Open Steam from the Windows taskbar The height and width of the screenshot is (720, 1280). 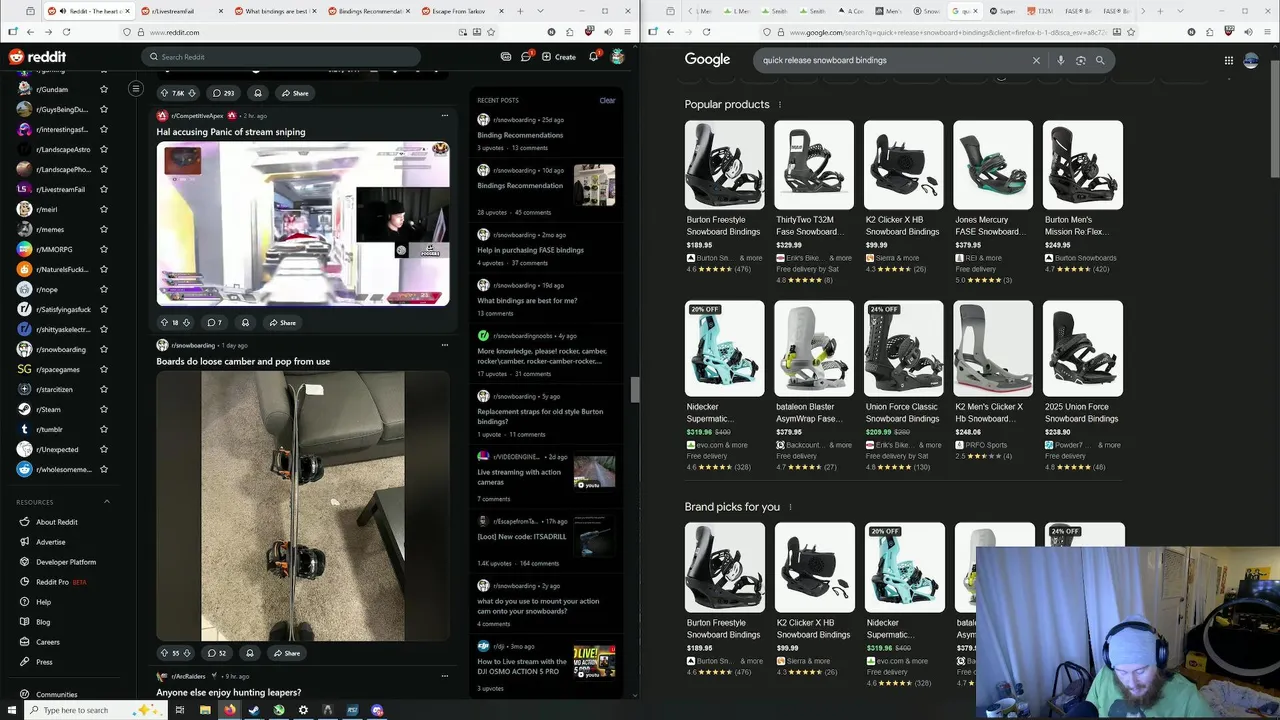[254, 710]
